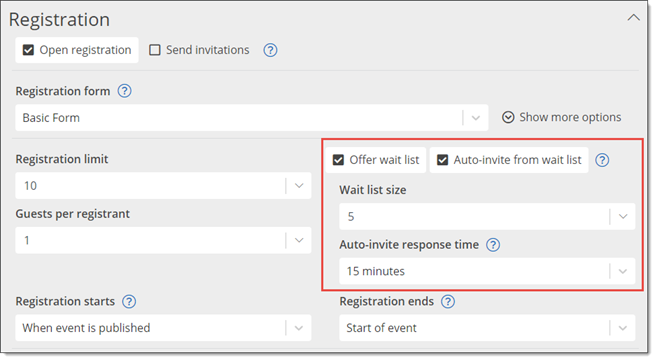Click the Registration limit label
The image size is (655, 360).
pos(62,159)
